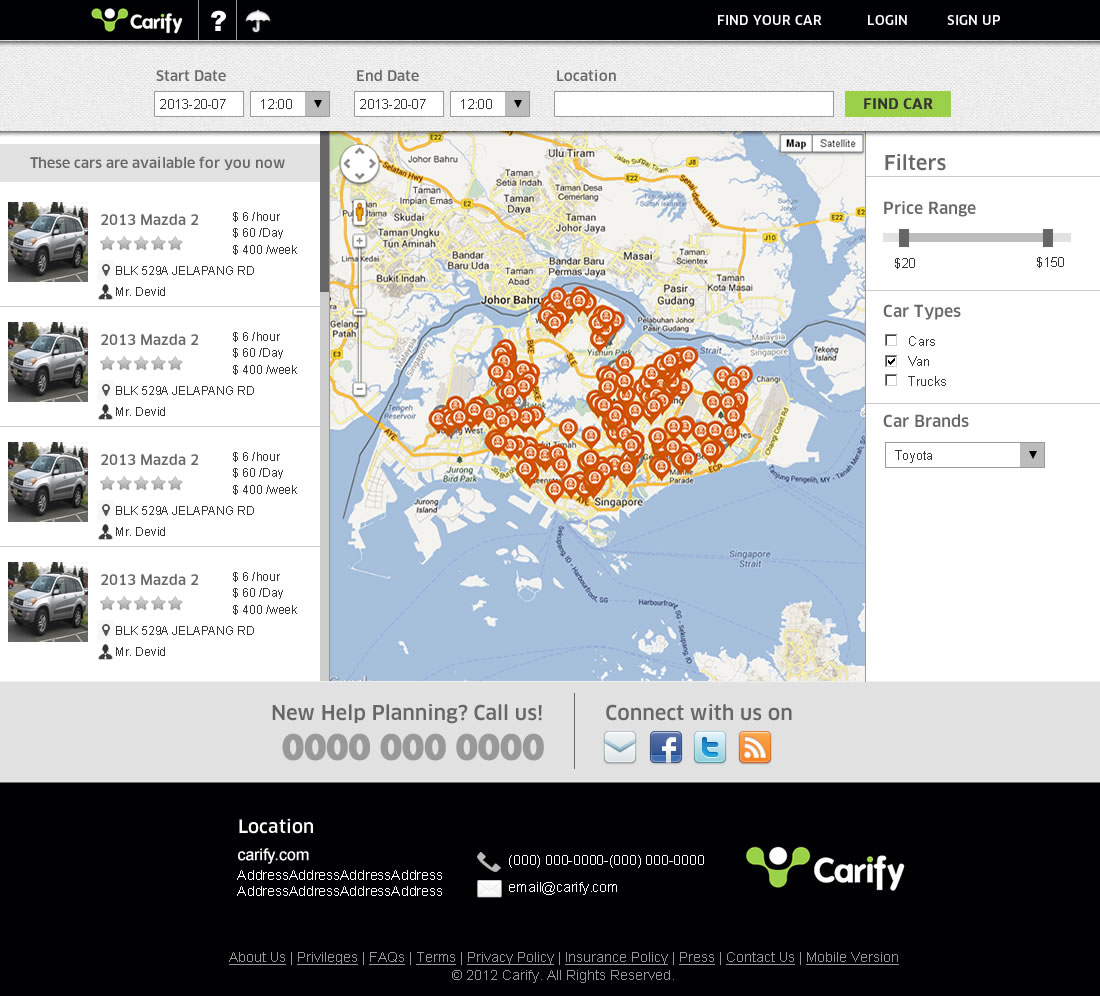Click the email envelope icon under Connect
1100x996 pixels.
point(620,747)
